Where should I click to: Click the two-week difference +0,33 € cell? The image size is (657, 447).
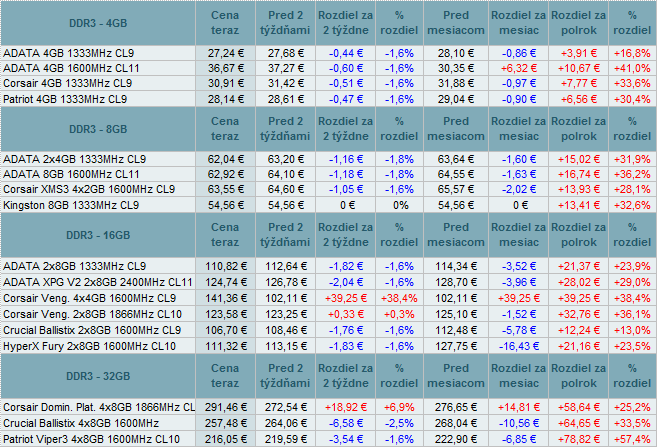click(x=346, y=314)
